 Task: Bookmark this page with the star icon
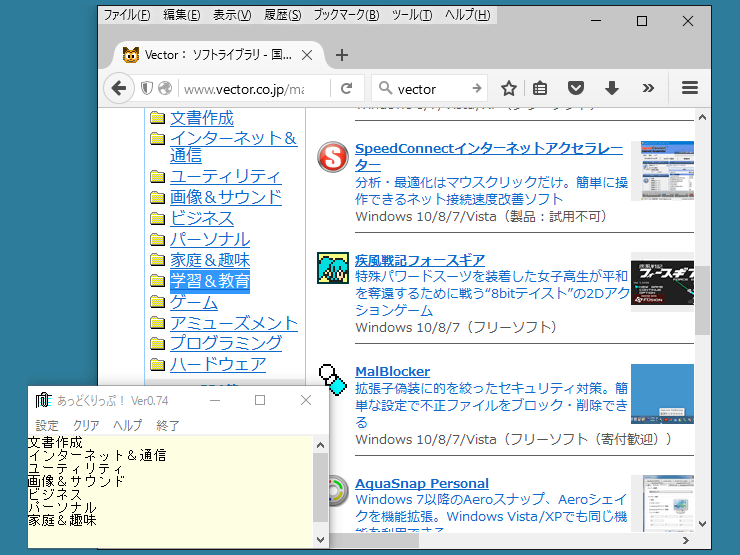509,88
